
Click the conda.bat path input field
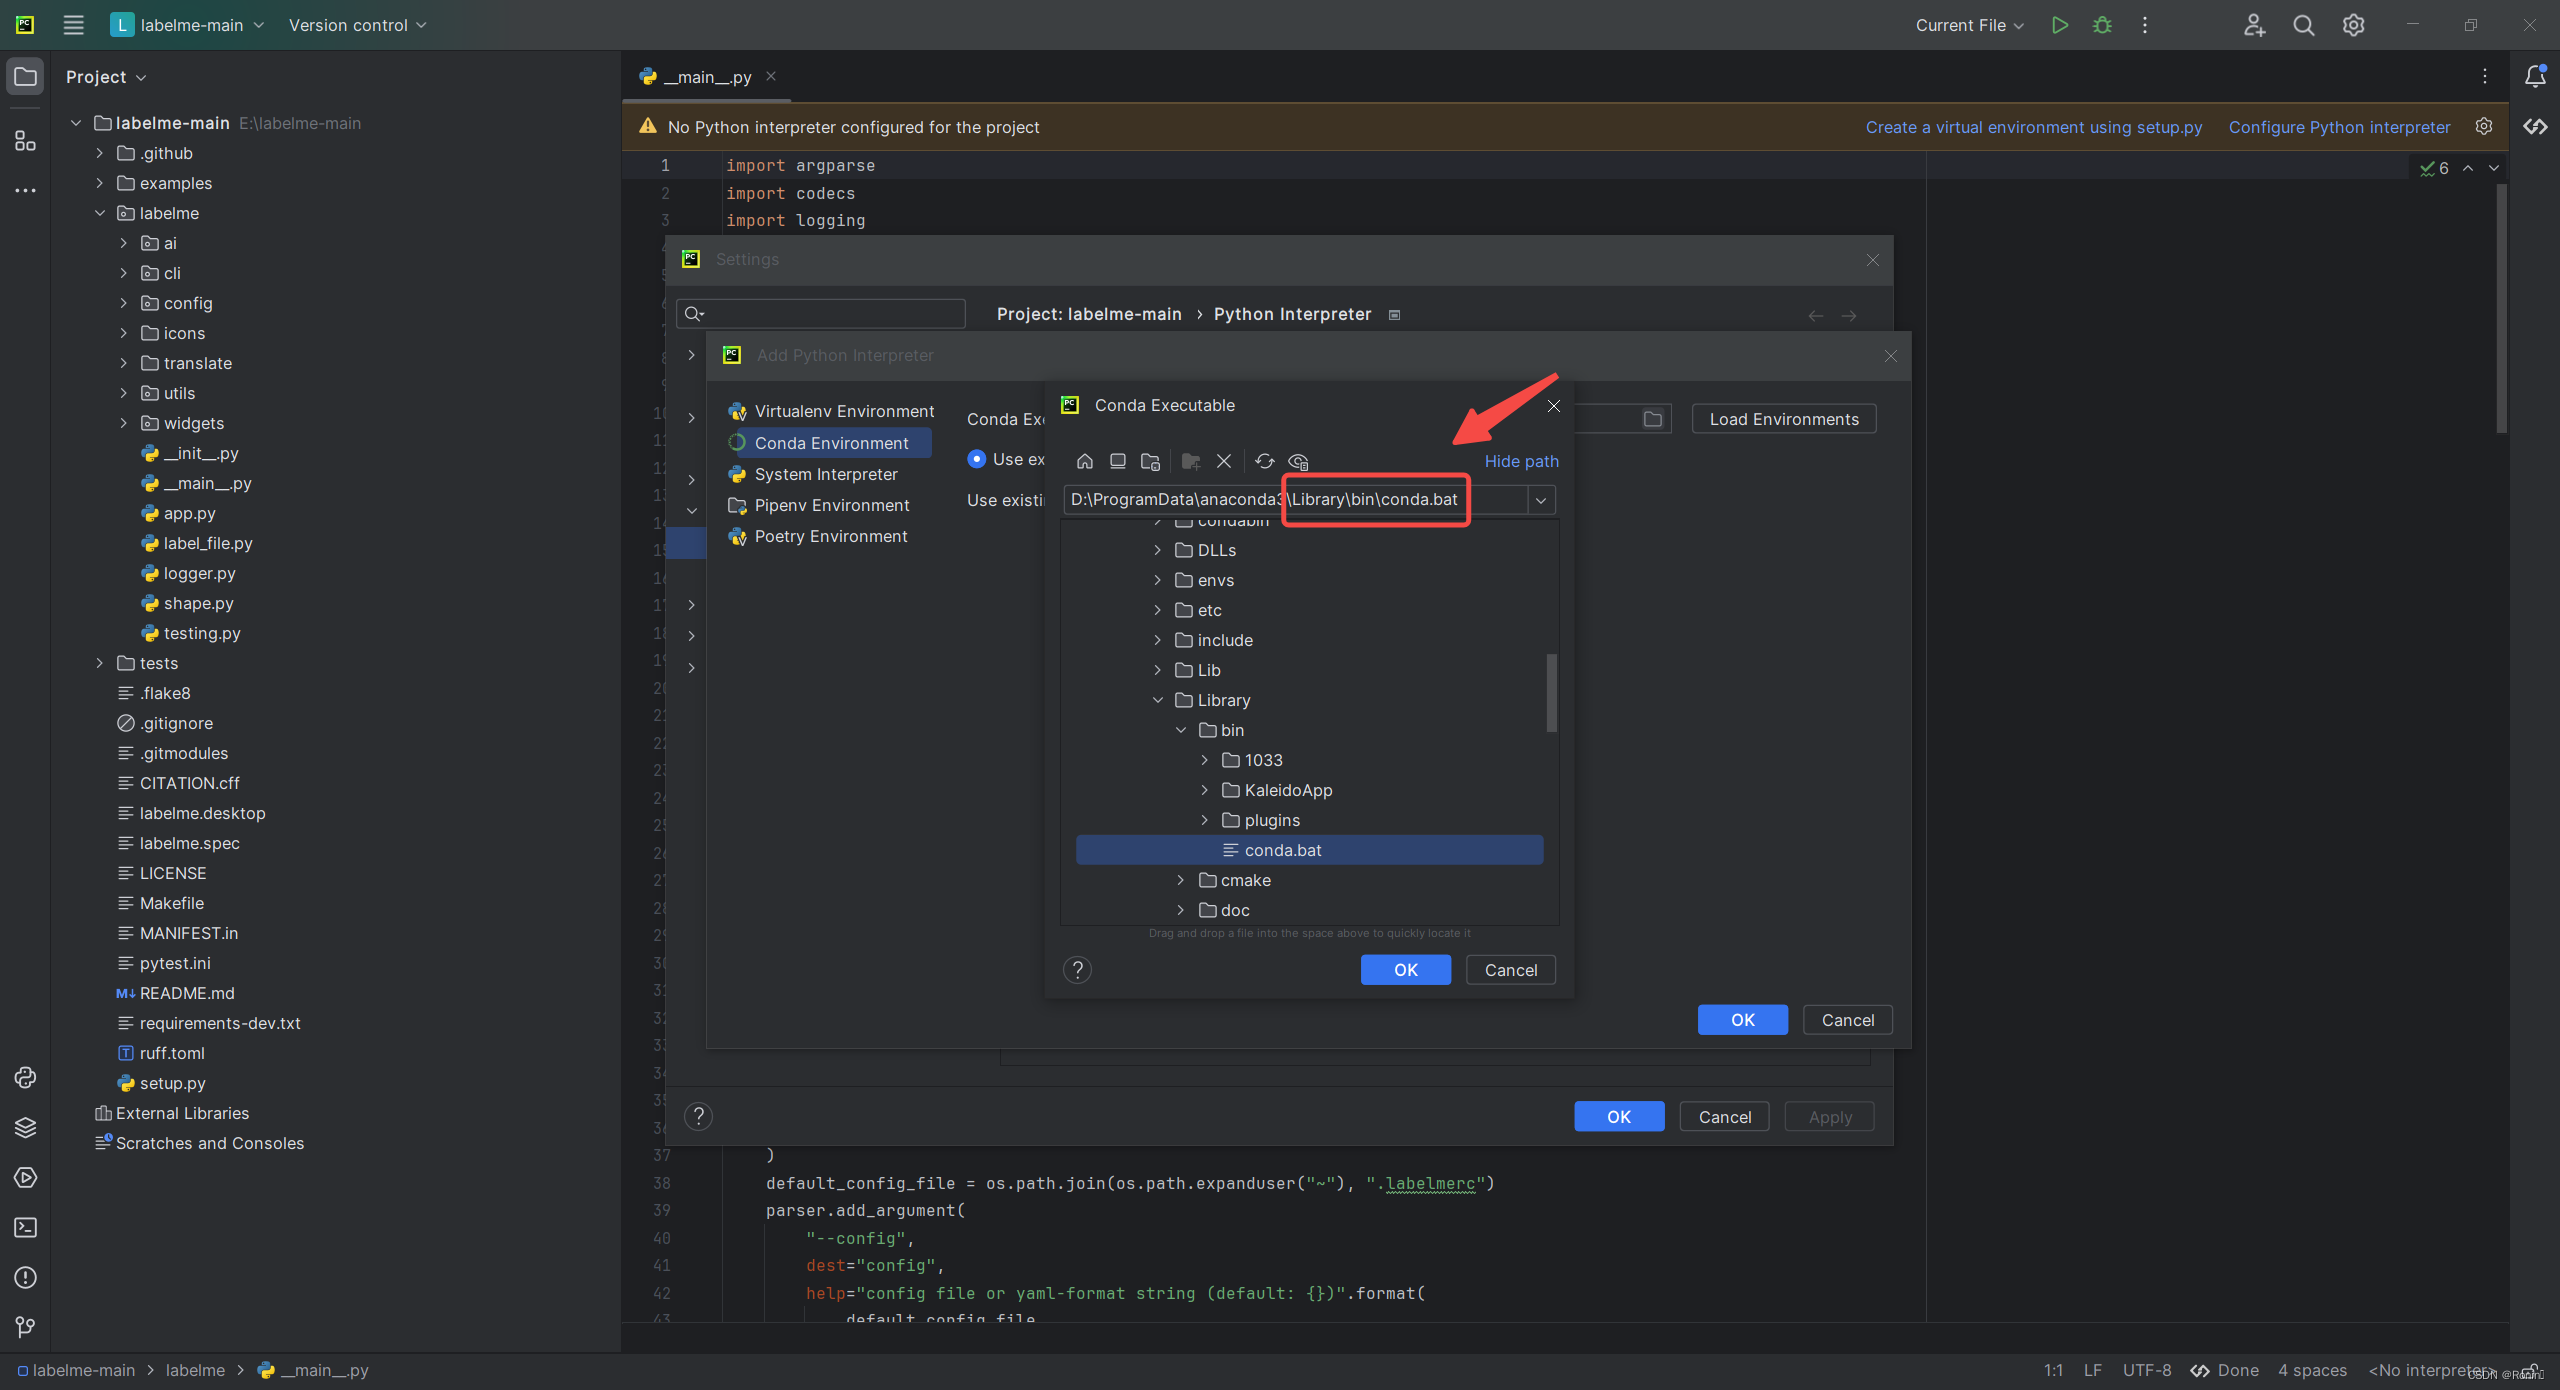(x=1295, y=499)
